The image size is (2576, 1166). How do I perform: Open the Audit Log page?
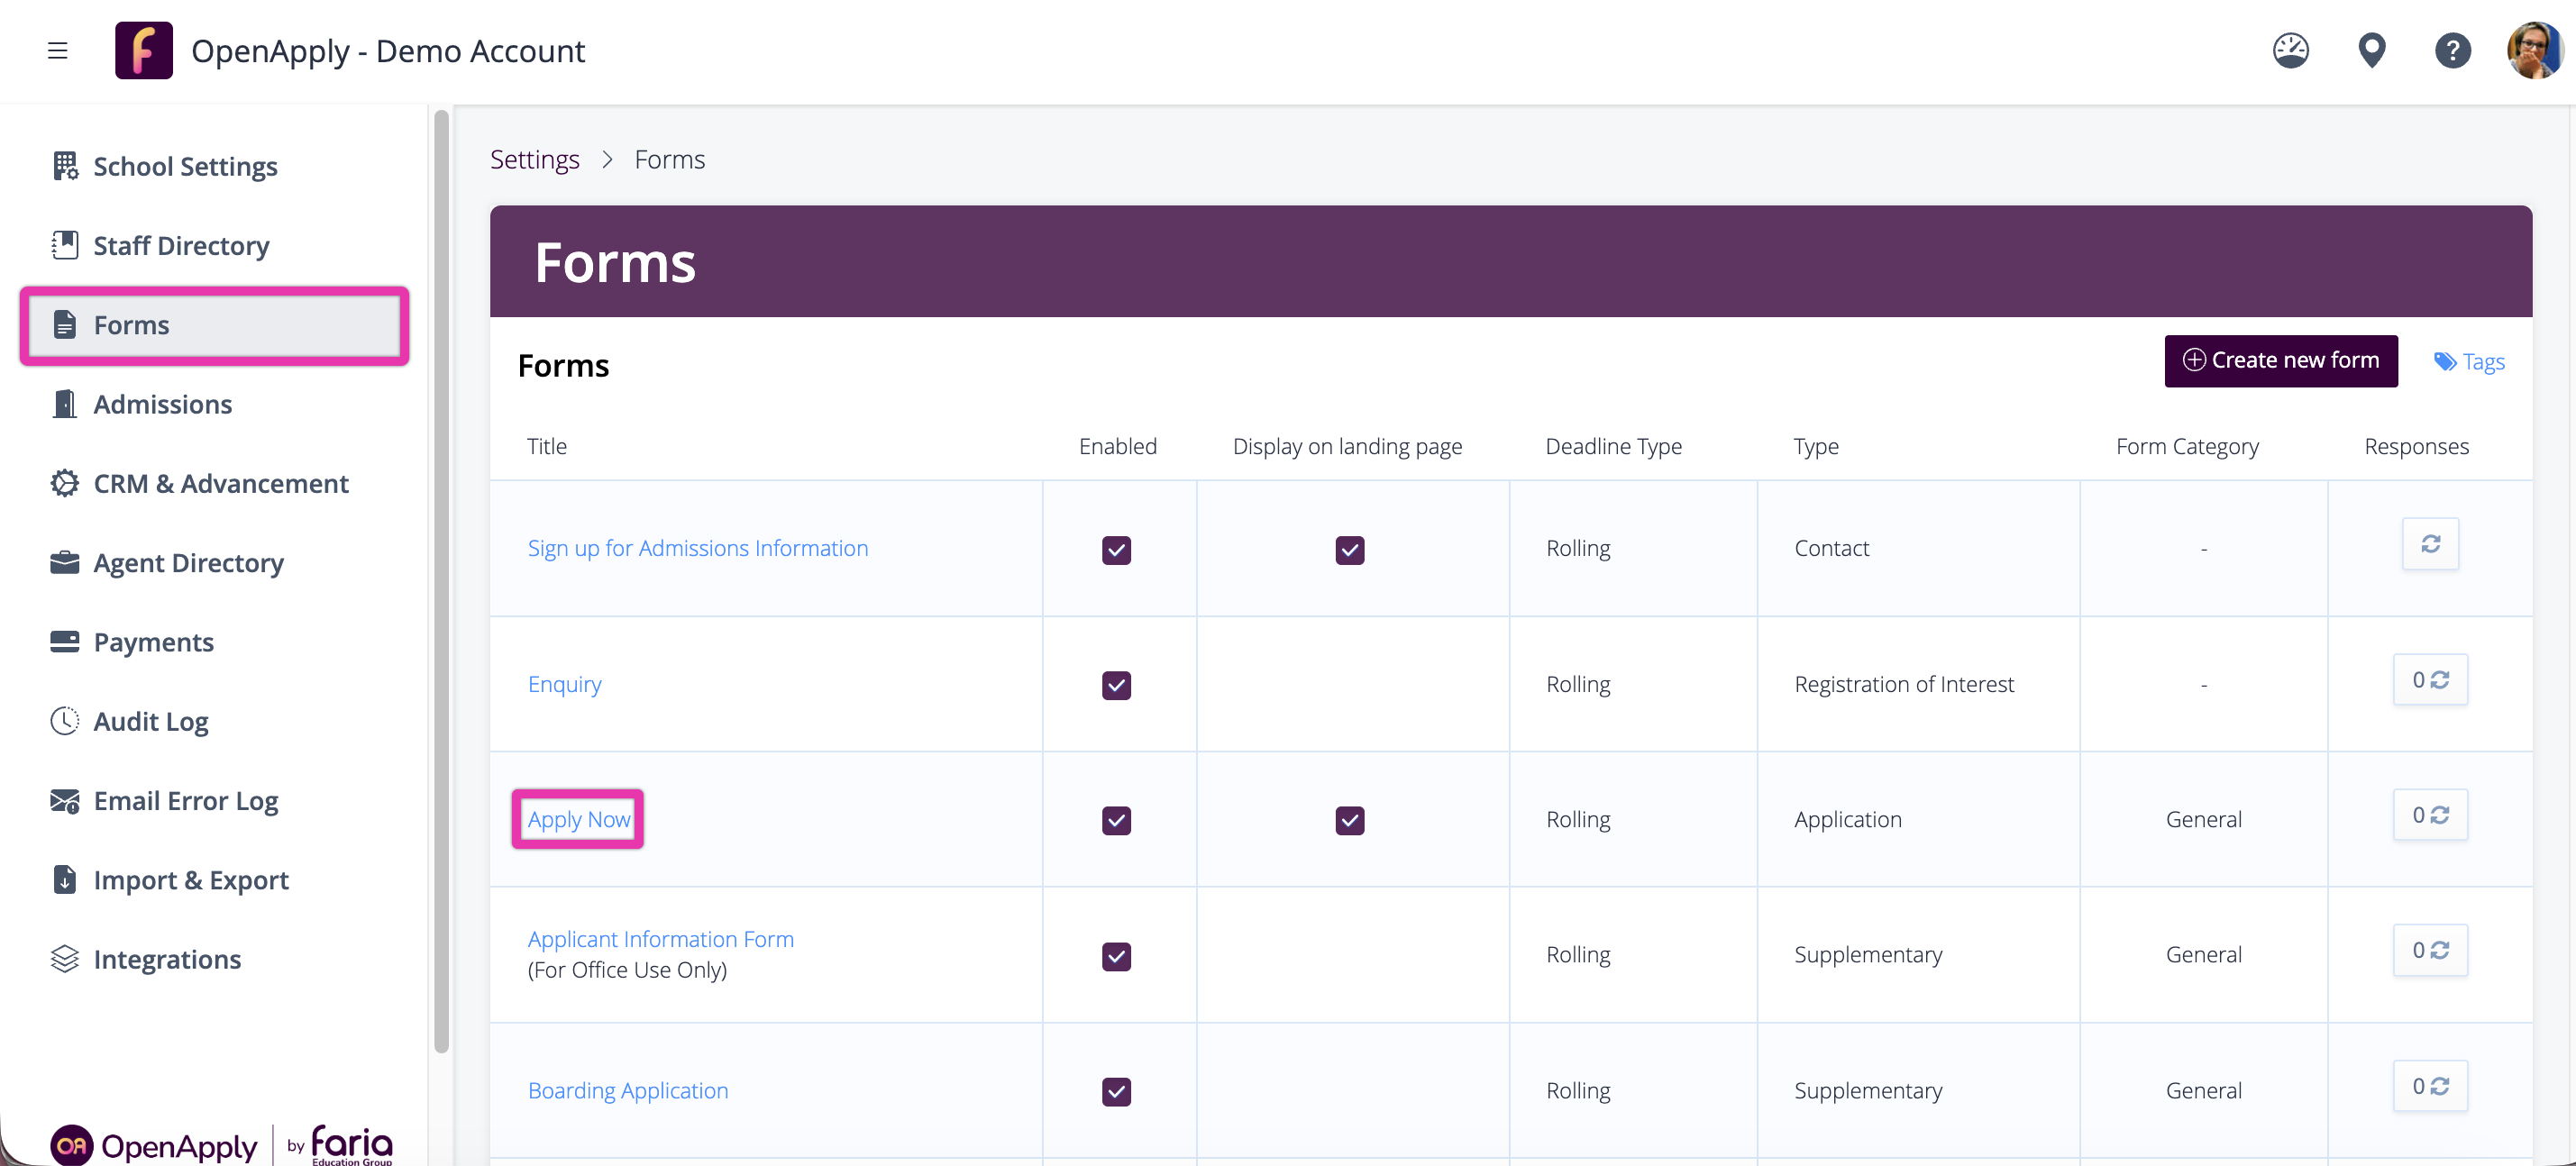coord(150,721)
